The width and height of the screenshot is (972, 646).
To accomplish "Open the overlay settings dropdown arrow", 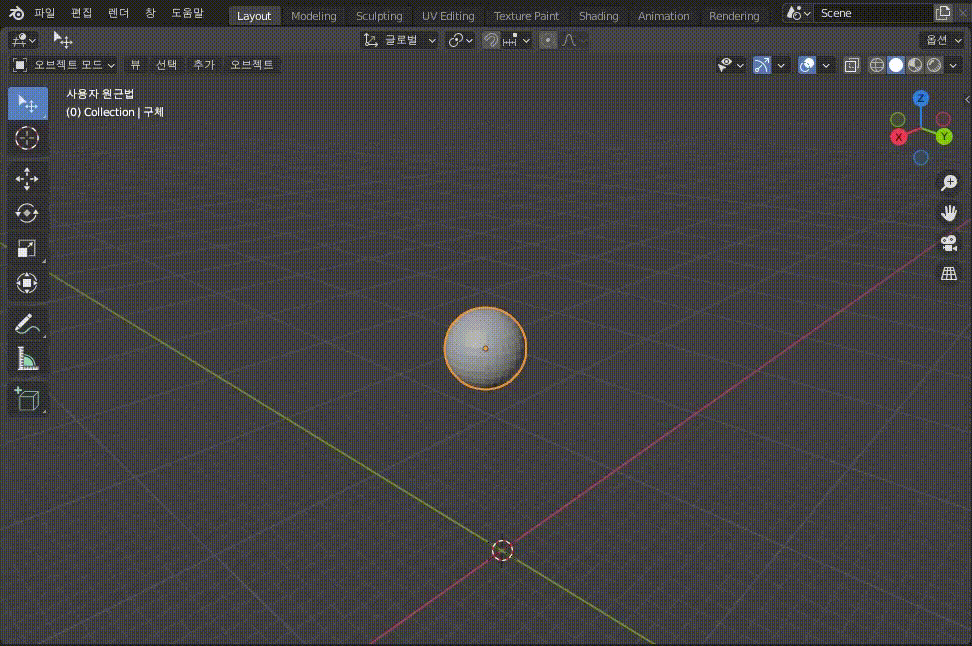I will coord(826,65).
